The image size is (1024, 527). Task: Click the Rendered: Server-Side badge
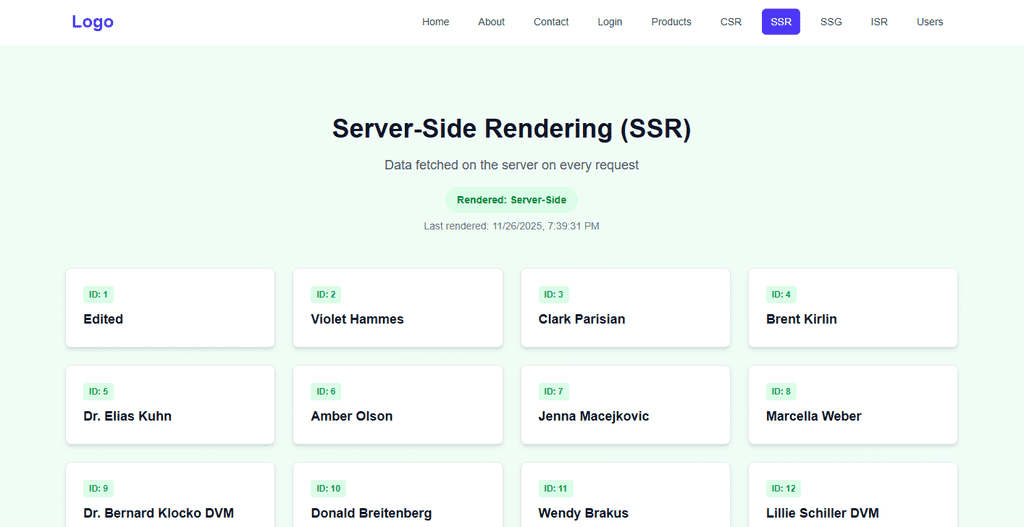pos(511,200)
